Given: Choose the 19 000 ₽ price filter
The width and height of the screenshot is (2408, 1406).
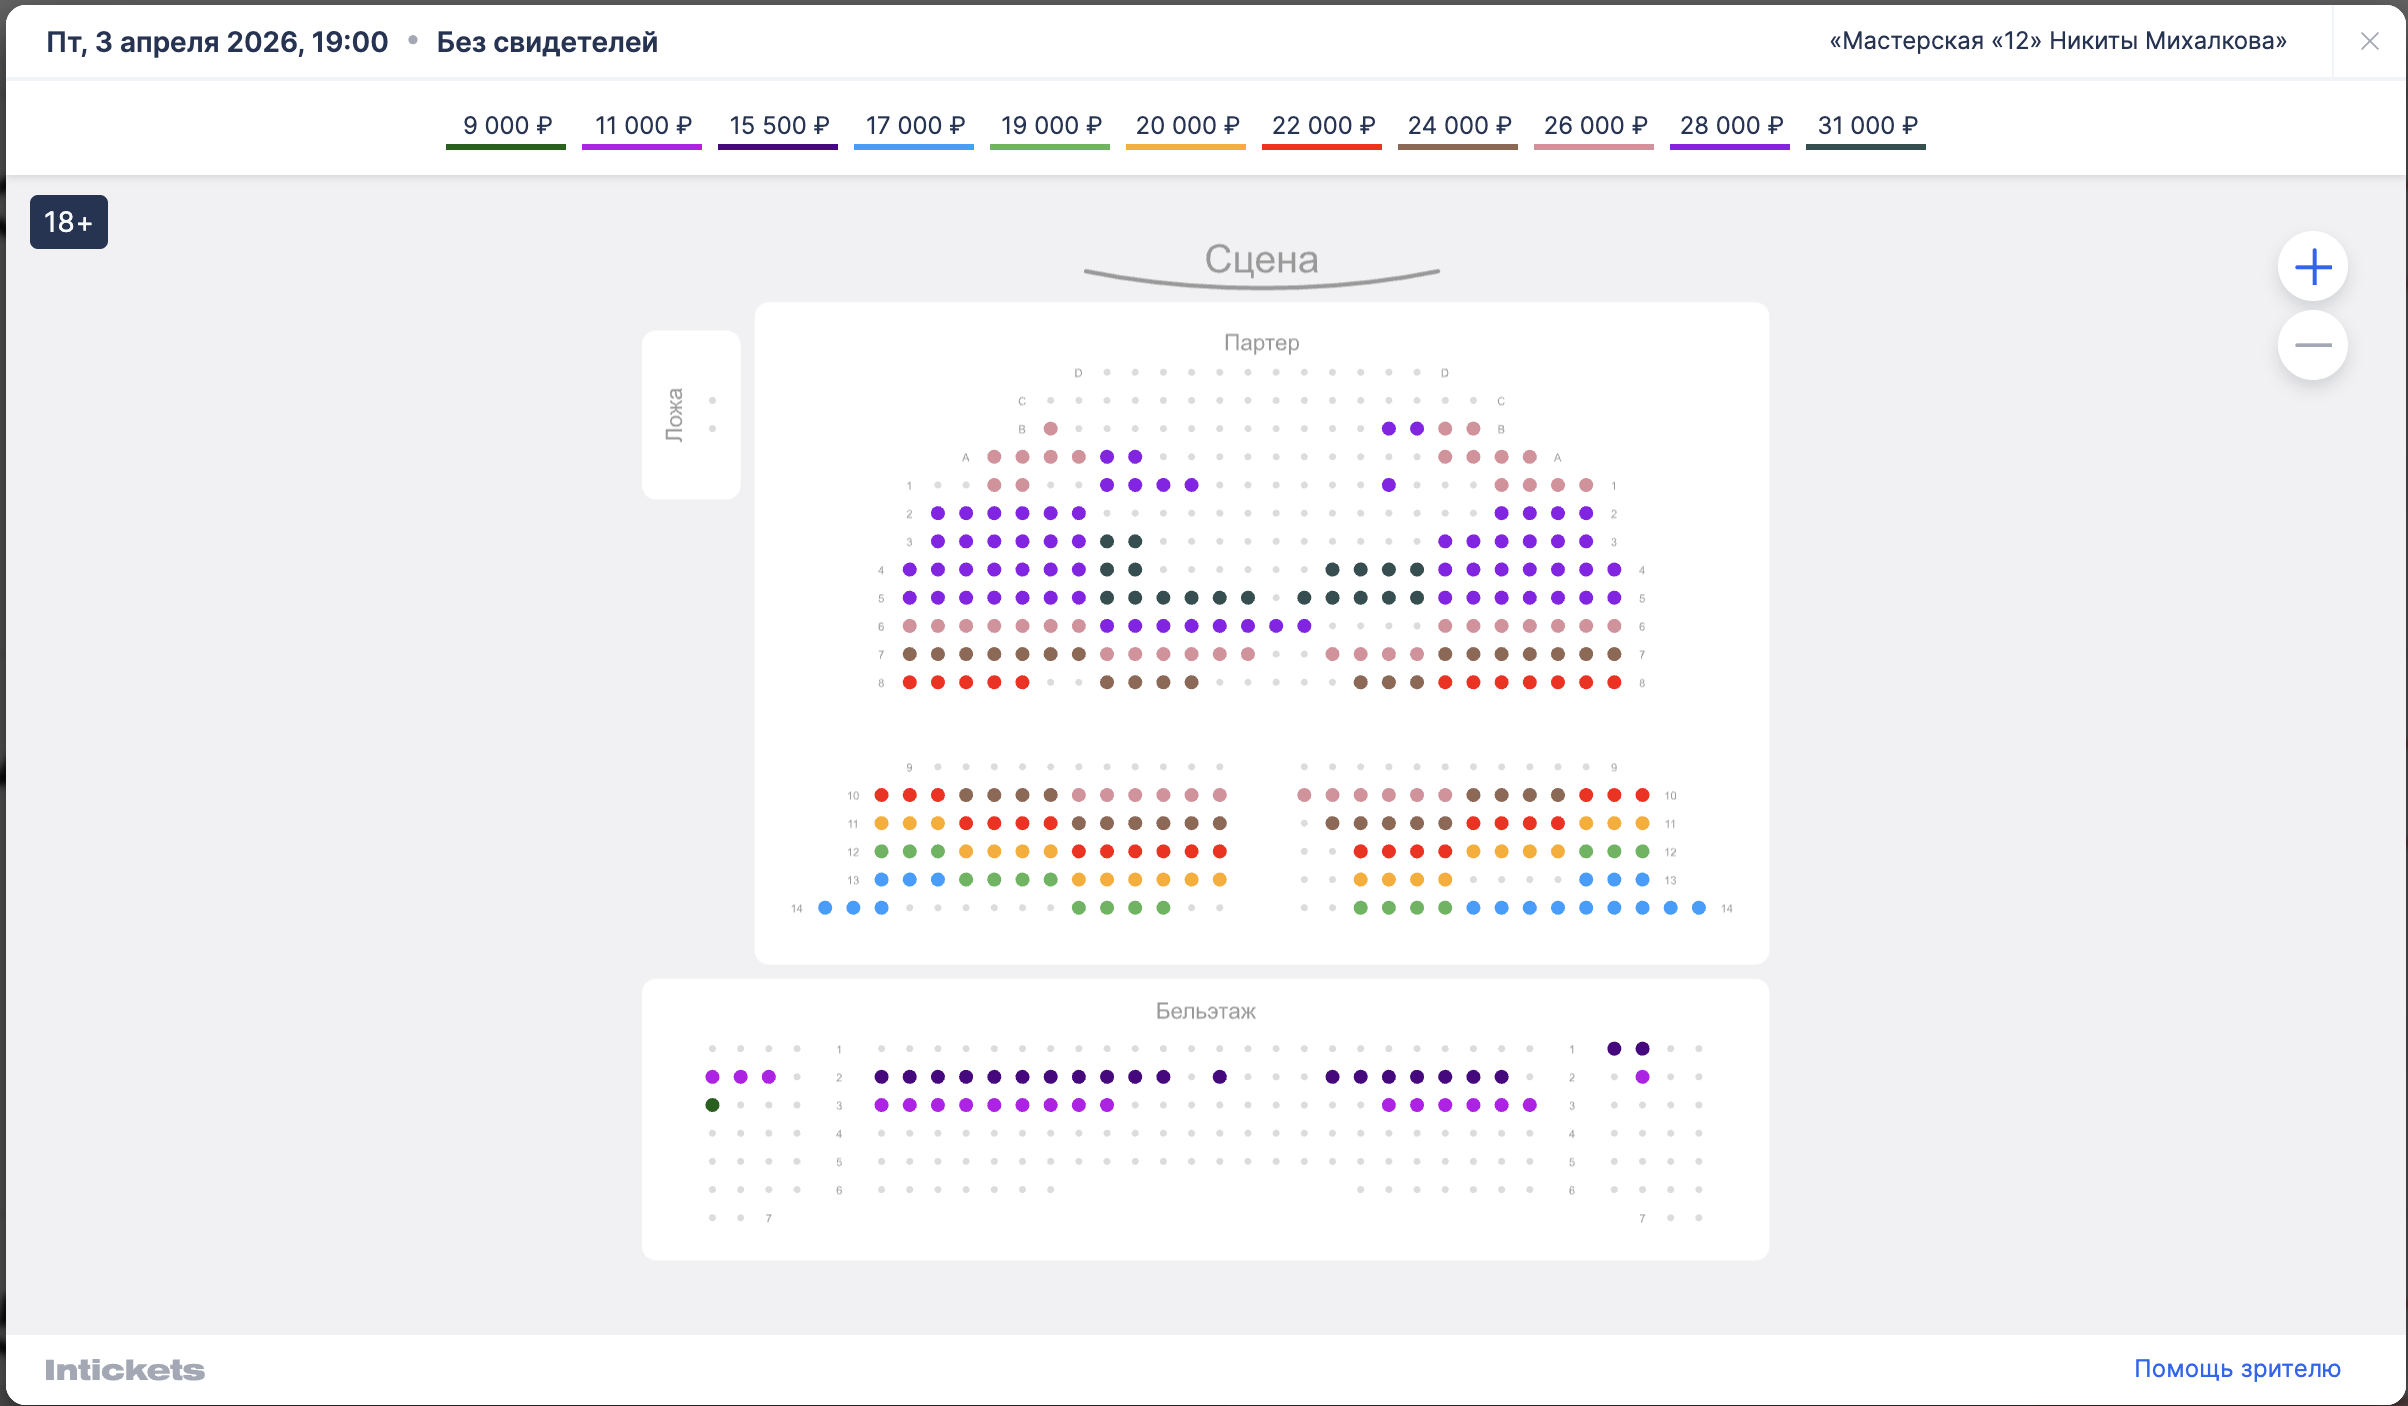Looking at the screenshot, I should tap(1050, 126).
